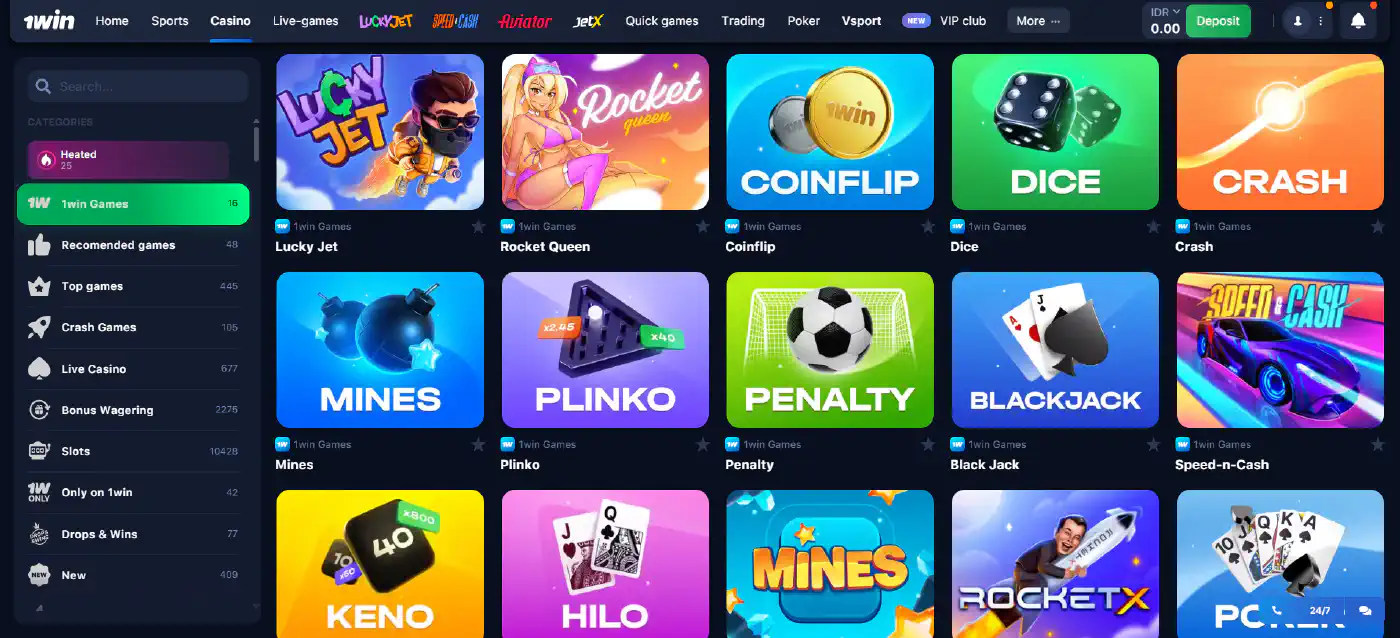Open the live chat bubble icon

tap(1365, 610)
